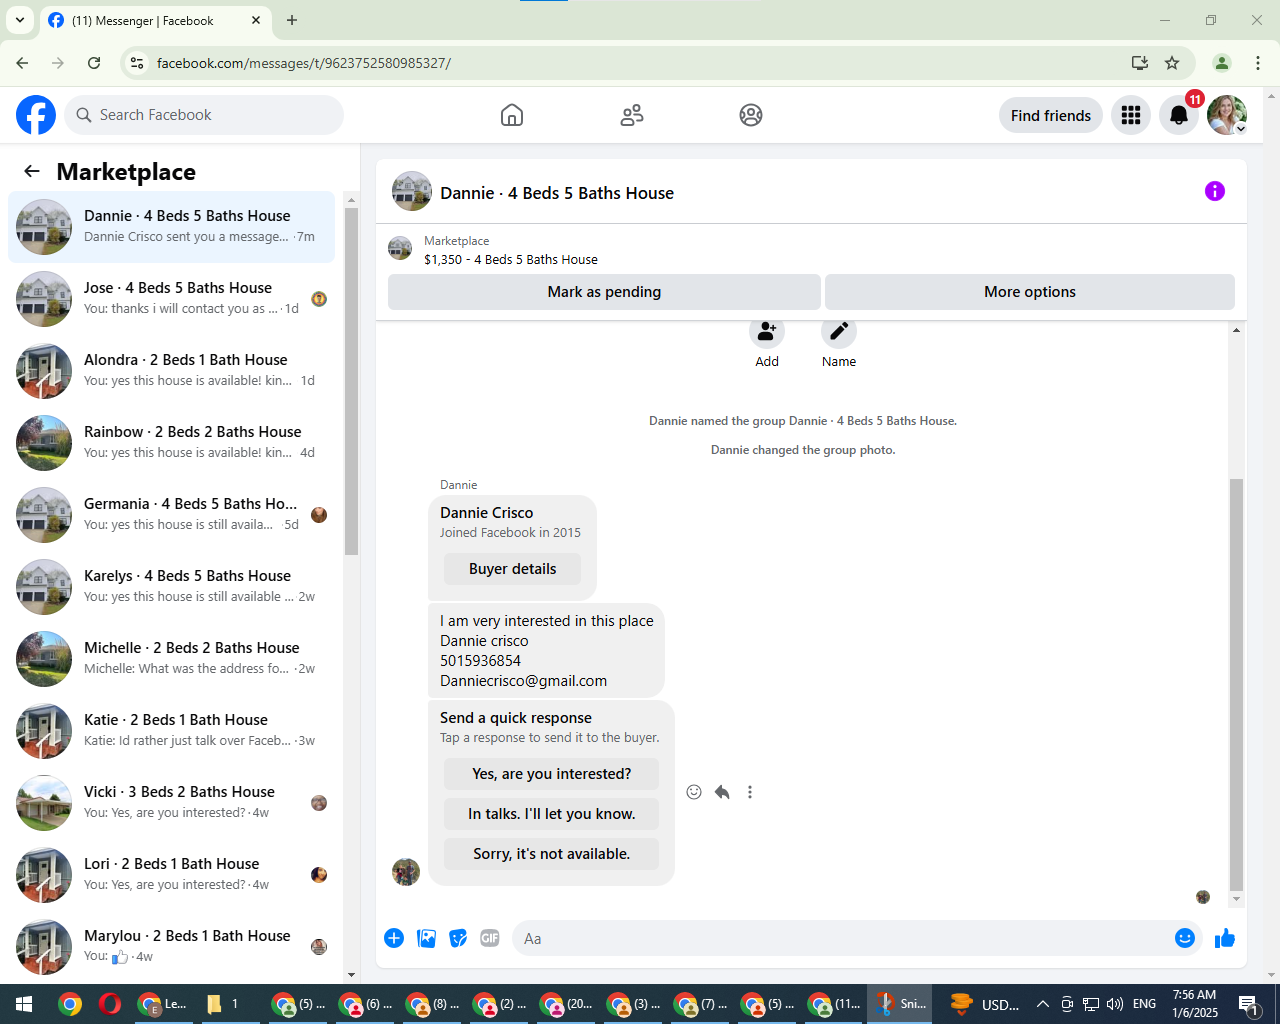This screenshot has height=1024, width=1280.
Task: Send 'Sorry, it's not available.' response
Action: 551,854
